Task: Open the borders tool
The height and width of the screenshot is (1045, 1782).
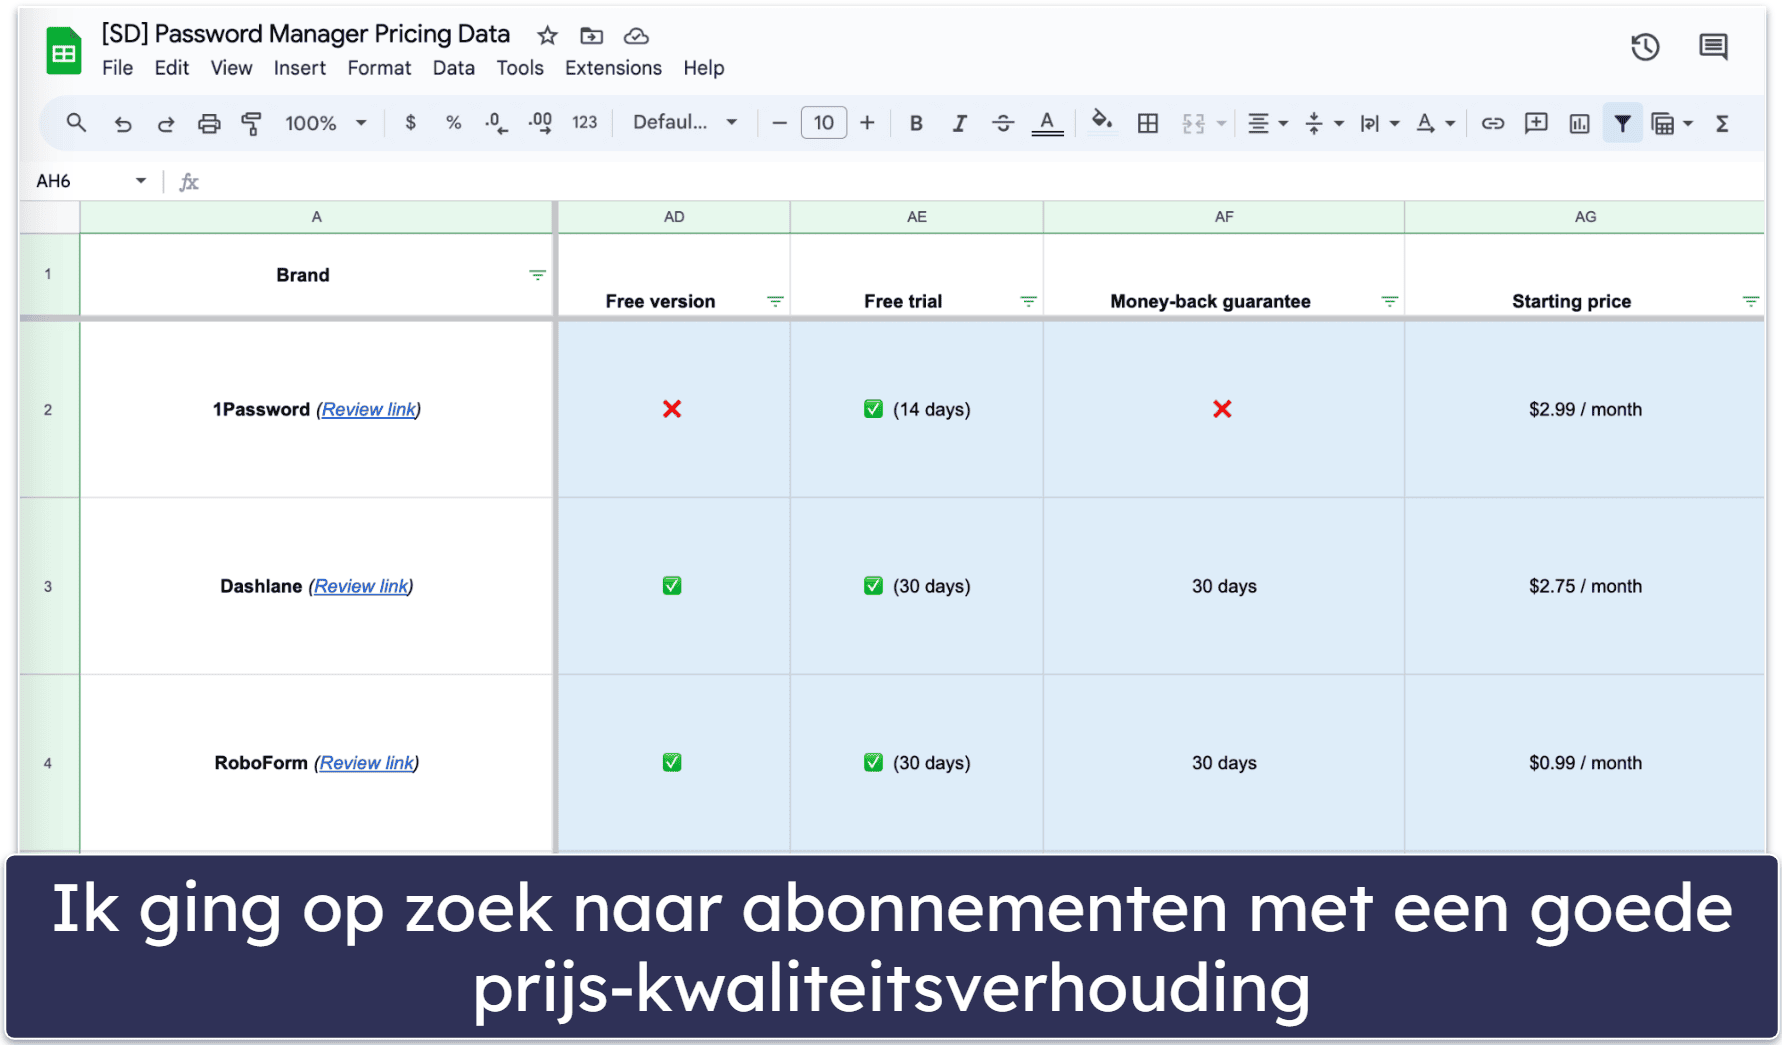Action: 1148,124
